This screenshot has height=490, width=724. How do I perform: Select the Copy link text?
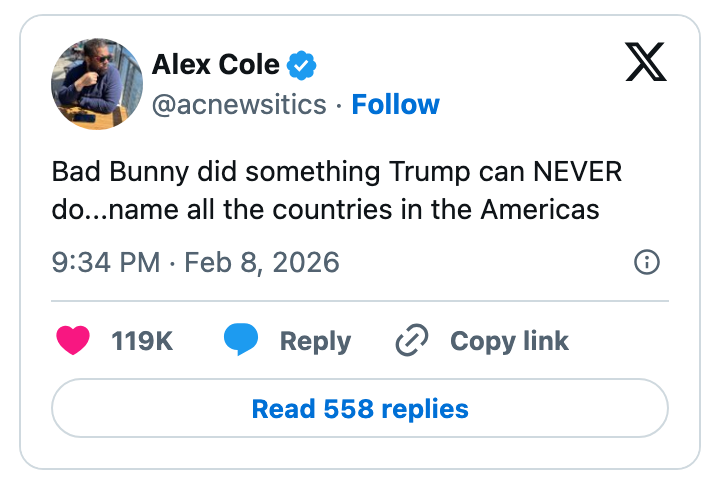pos(509,341)
